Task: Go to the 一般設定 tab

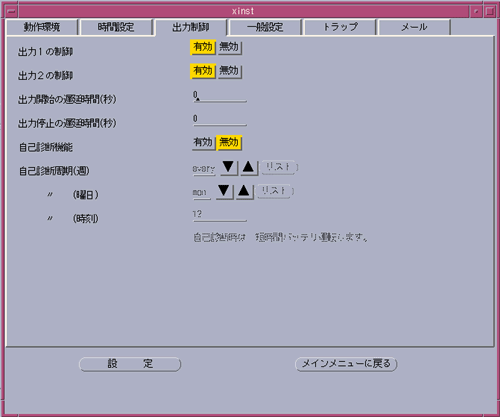Action: click(x=265, y=27)
